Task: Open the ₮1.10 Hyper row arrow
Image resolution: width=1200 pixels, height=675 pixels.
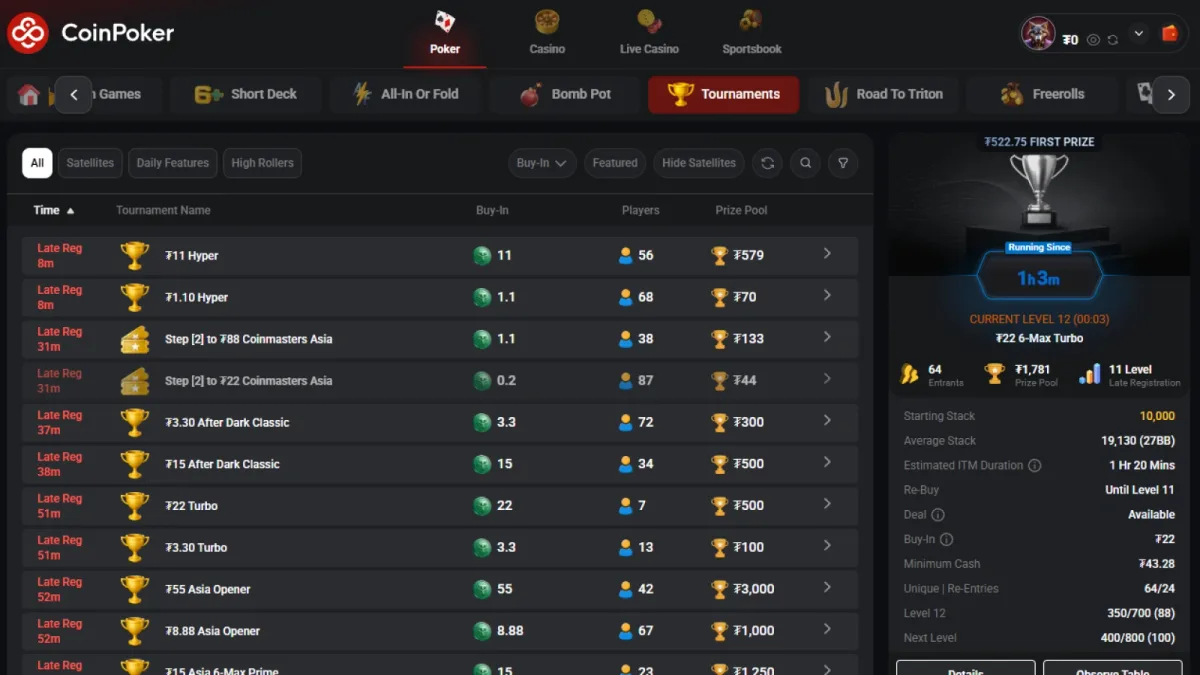Action: [827, 296]
